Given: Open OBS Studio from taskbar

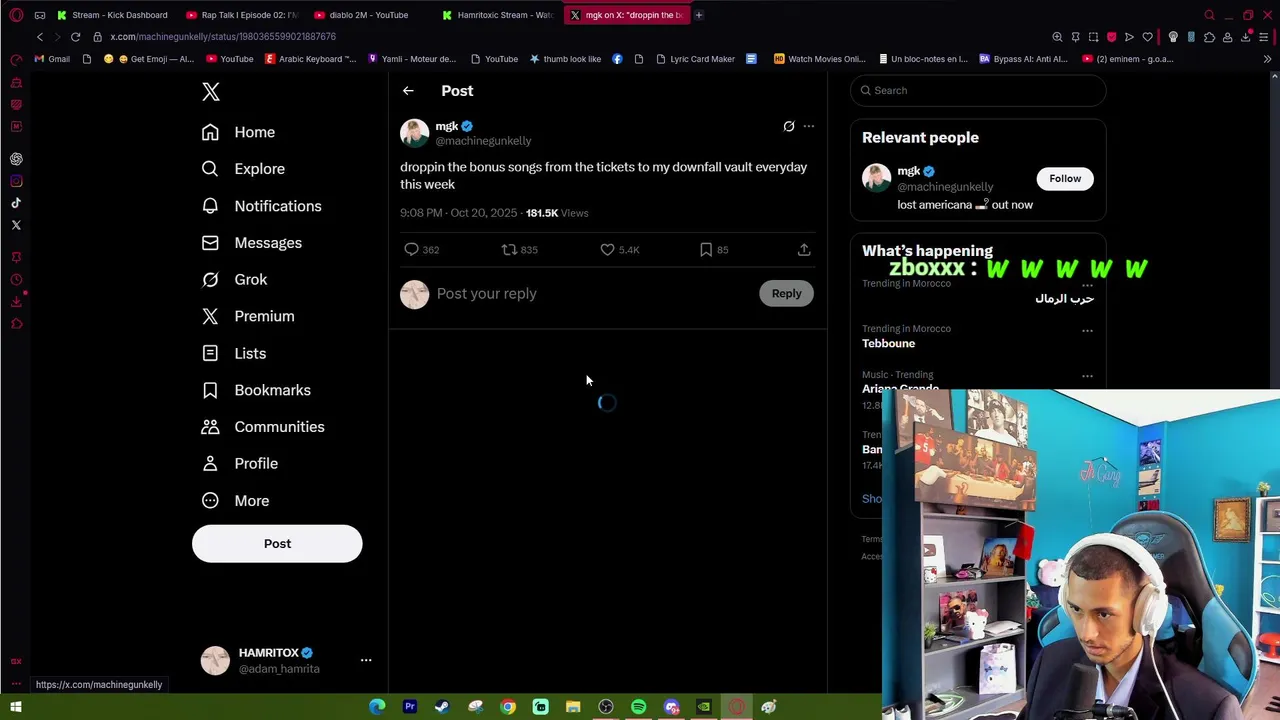Looking at the screenshot, I should pos(606,707).
